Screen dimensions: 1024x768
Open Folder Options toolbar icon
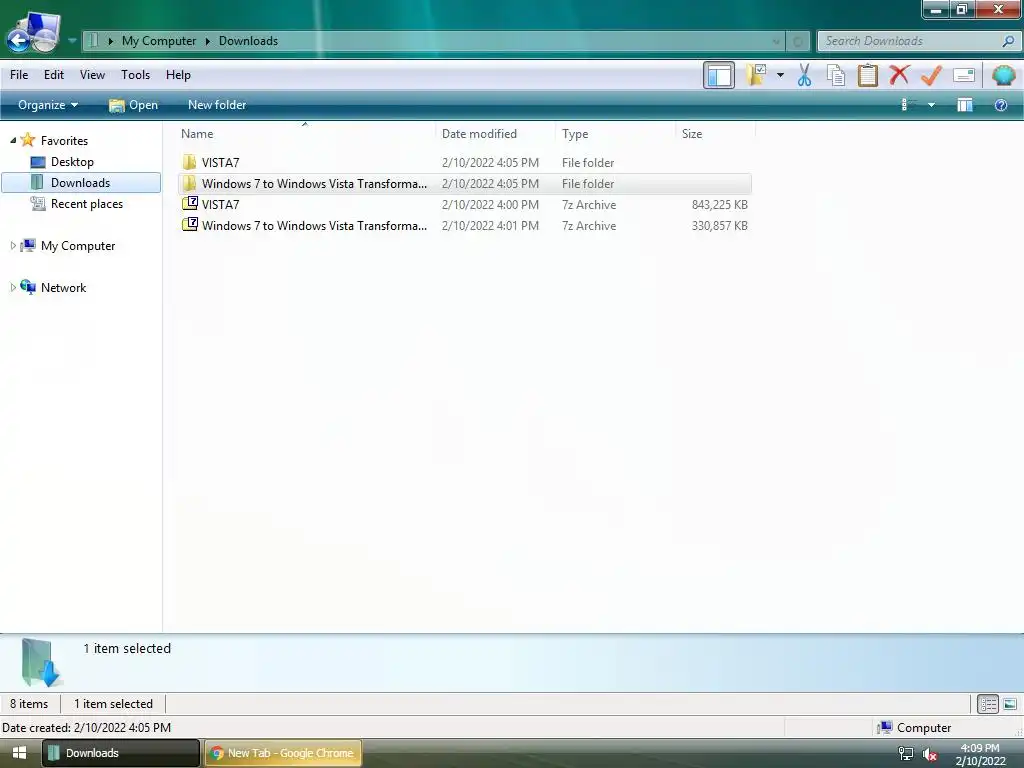click(x=756, y=75)
